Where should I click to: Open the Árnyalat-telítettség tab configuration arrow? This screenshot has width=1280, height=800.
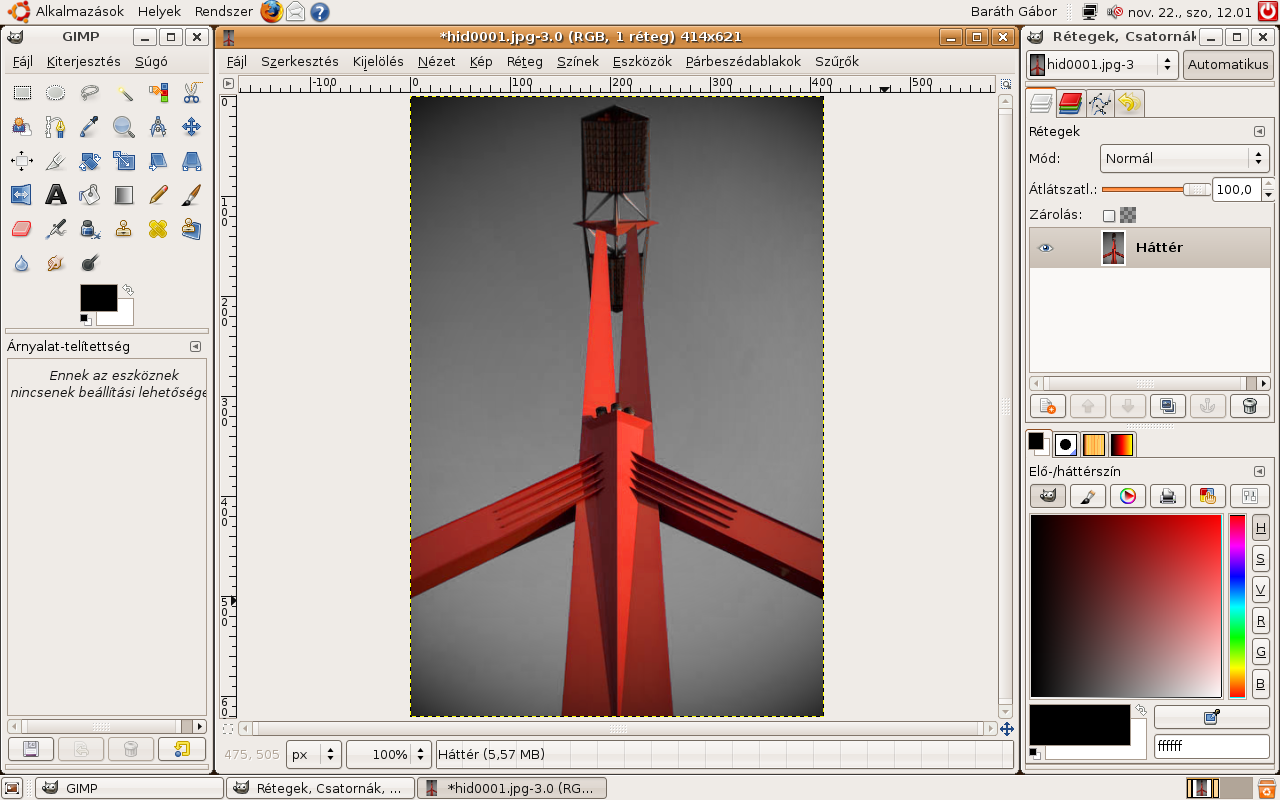click(196, 346)
